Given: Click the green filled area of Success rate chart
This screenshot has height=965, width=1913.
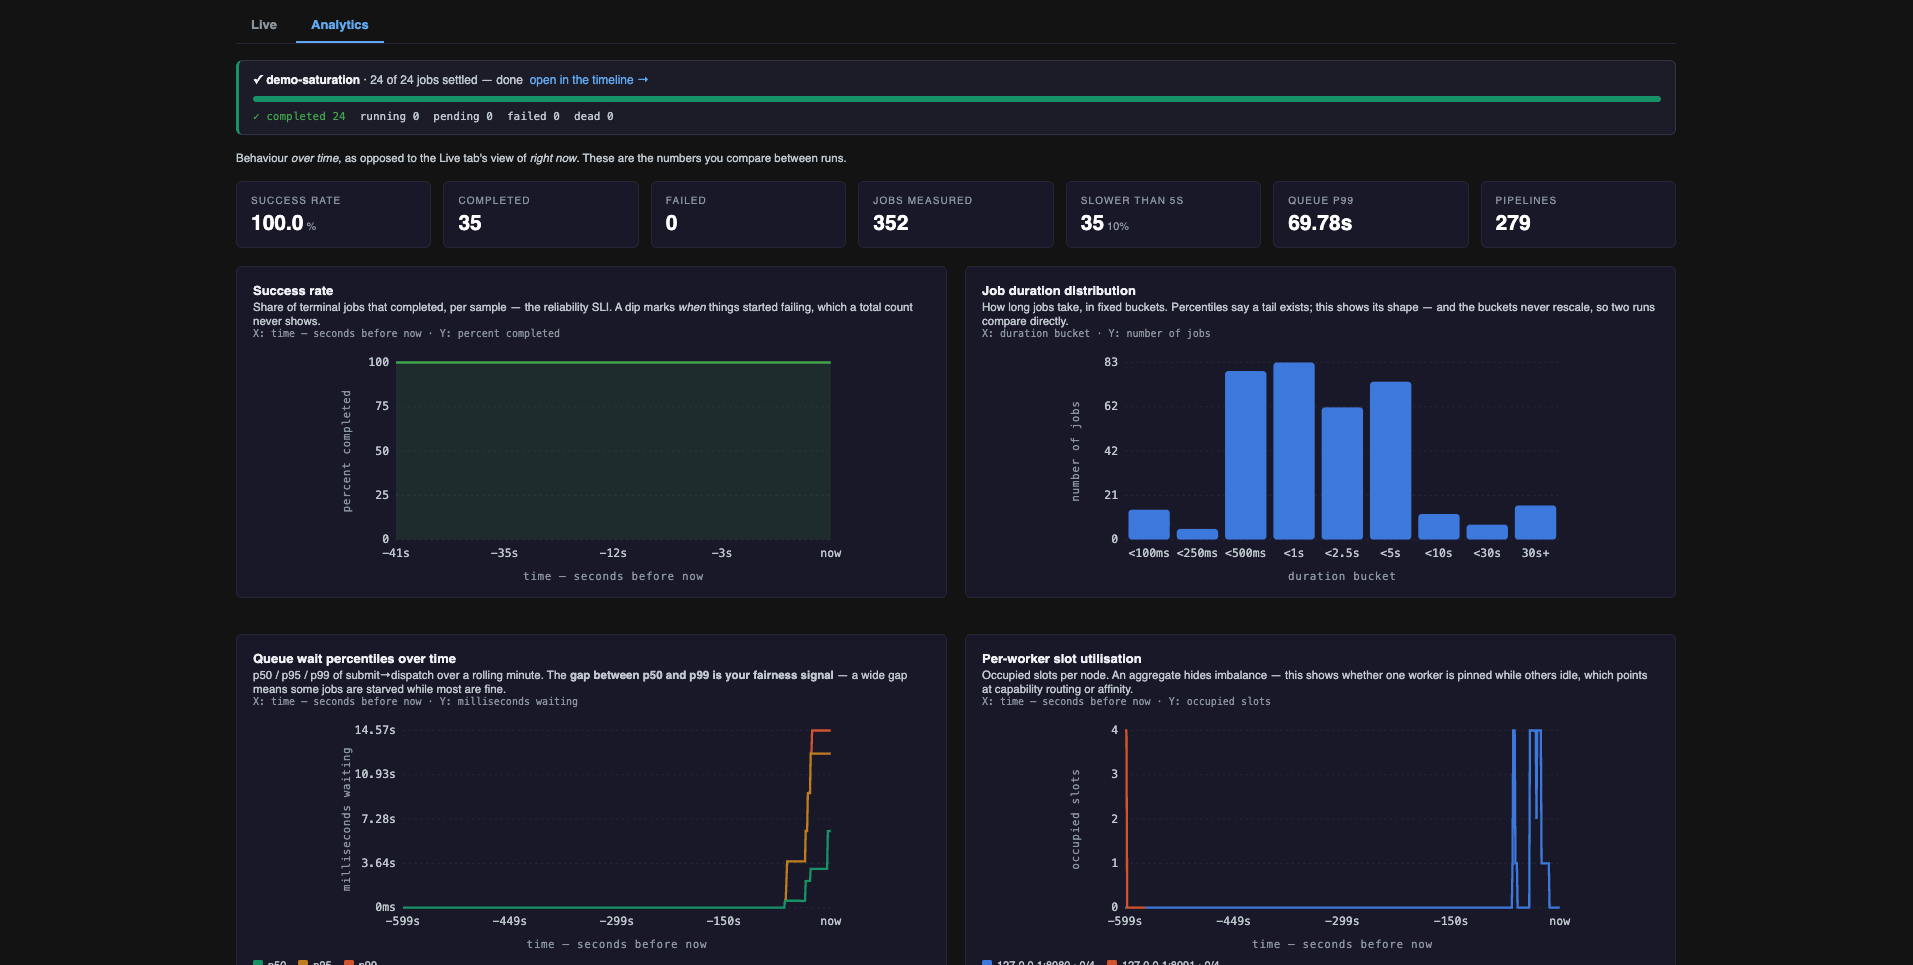Looking at the screenshot, I should [613, 451].
